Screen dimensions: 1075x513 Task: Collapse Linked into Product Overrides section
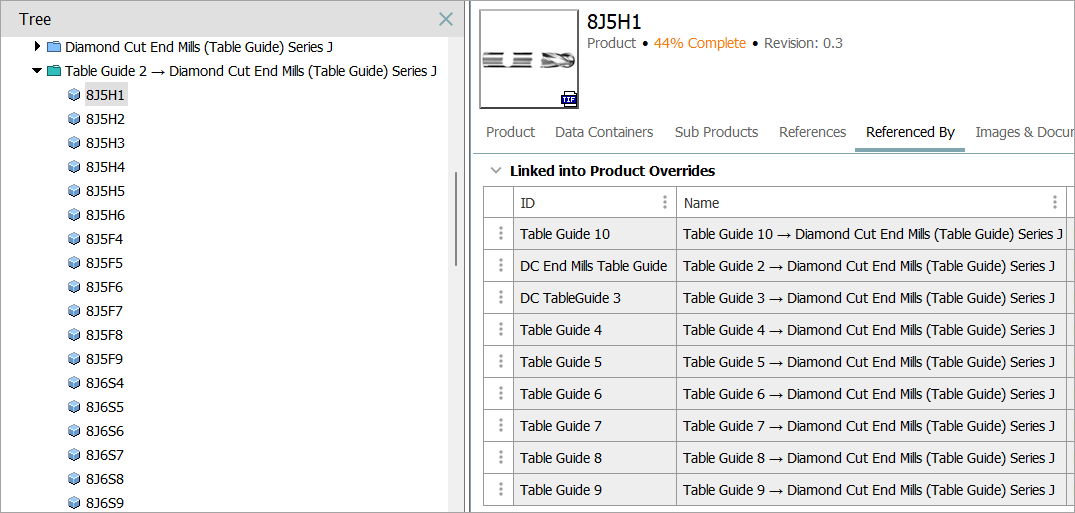tap(494, 171)
